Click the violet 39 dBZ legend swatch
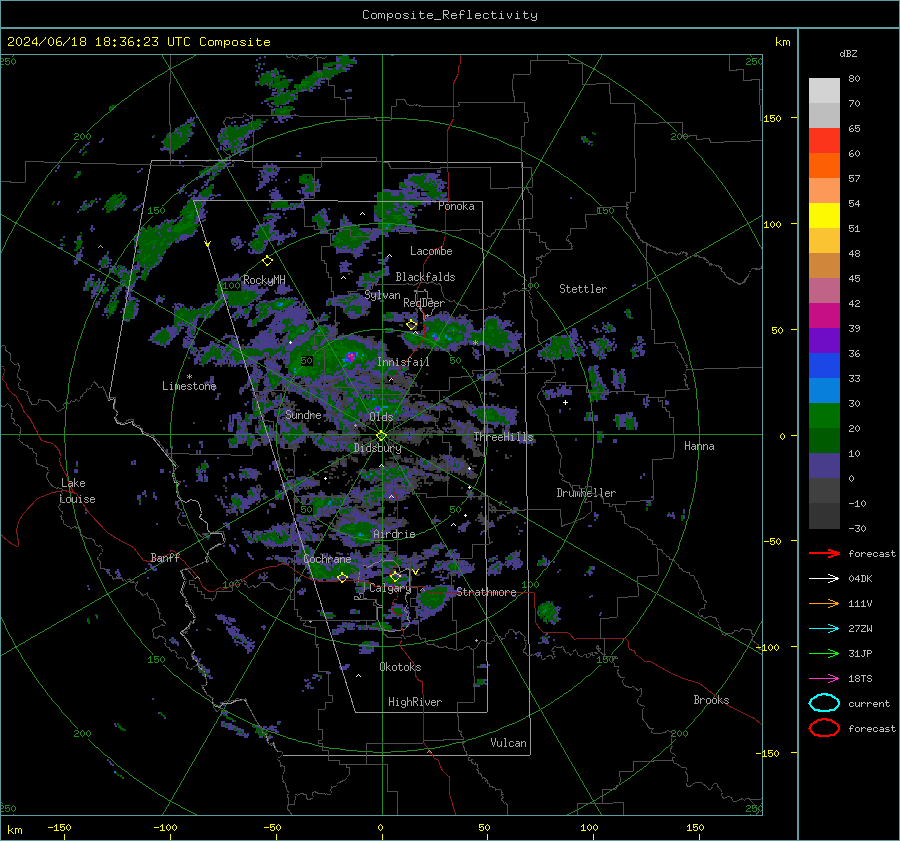 [x=824, y=340]
